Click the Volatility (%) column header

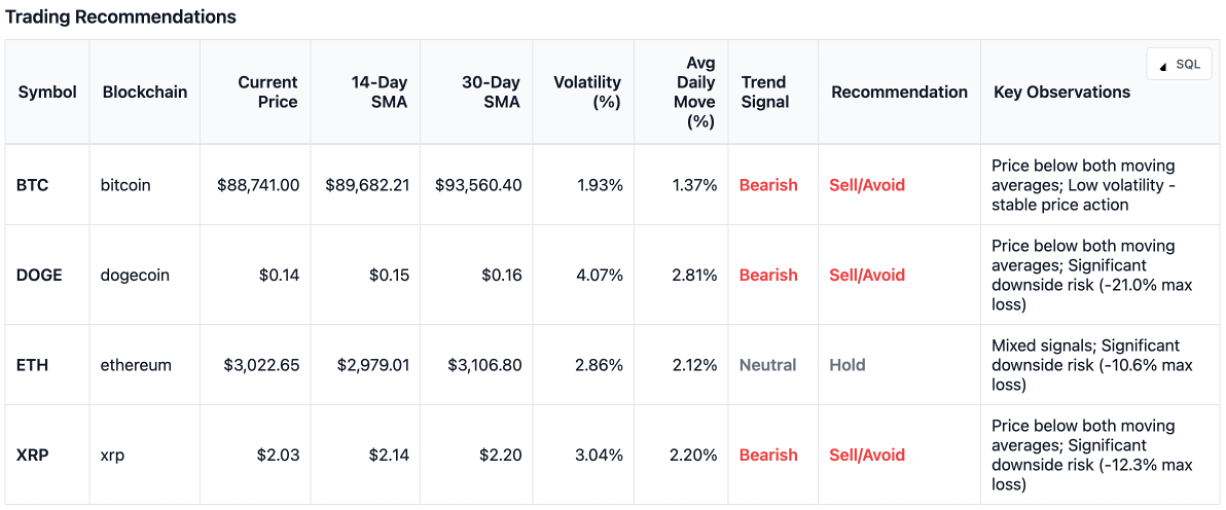tap(587, 92)
